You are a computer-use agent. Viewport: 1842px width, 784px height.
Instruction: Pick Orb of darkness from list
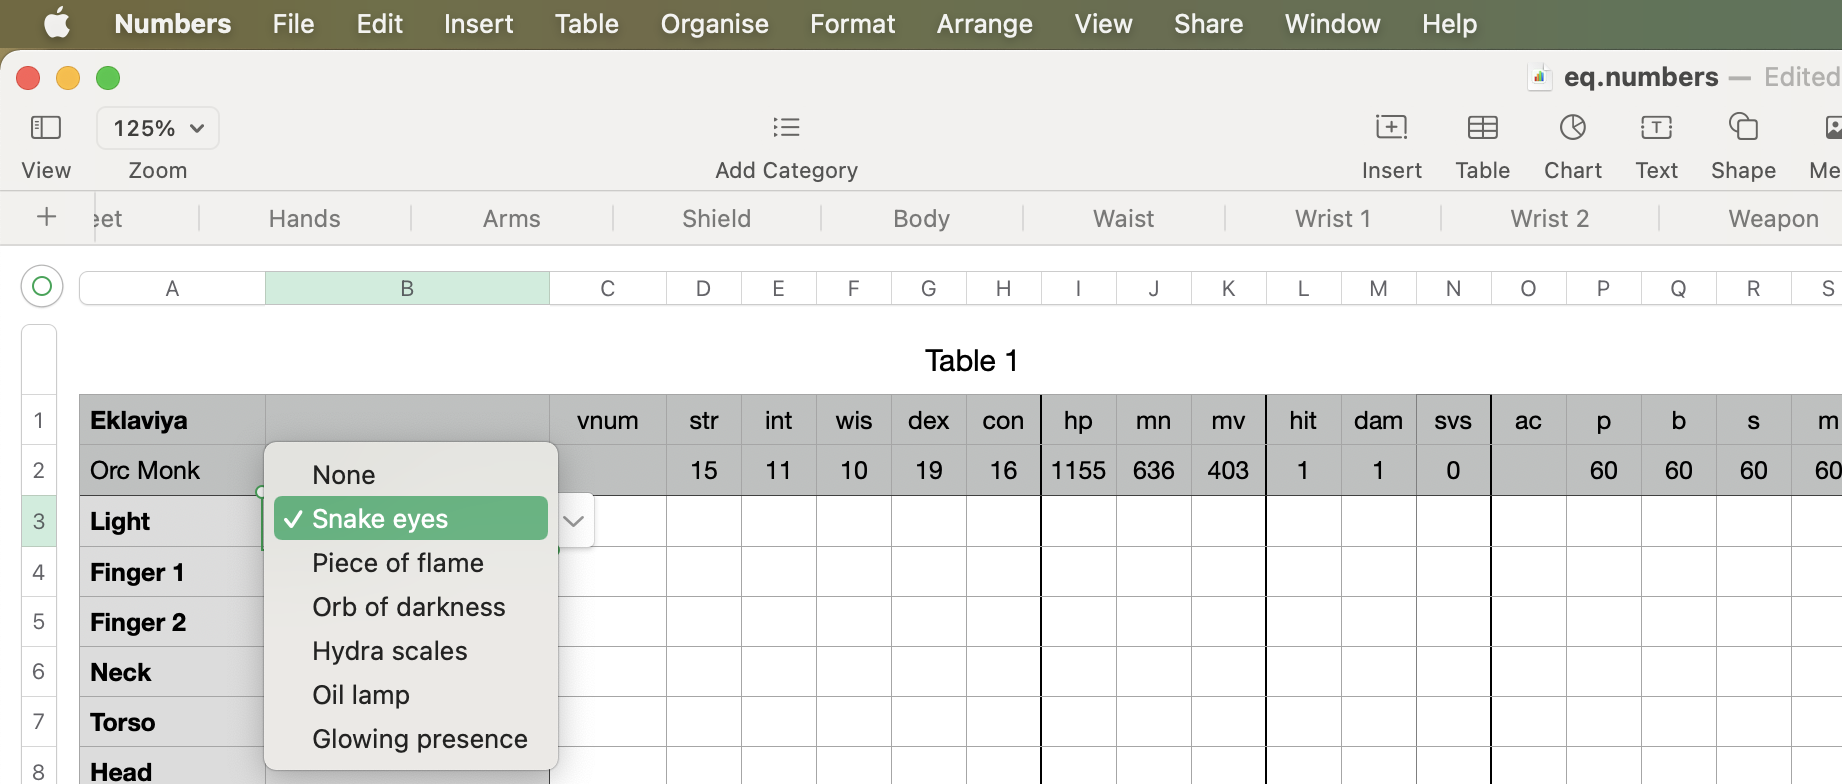[x=408, y=607]
